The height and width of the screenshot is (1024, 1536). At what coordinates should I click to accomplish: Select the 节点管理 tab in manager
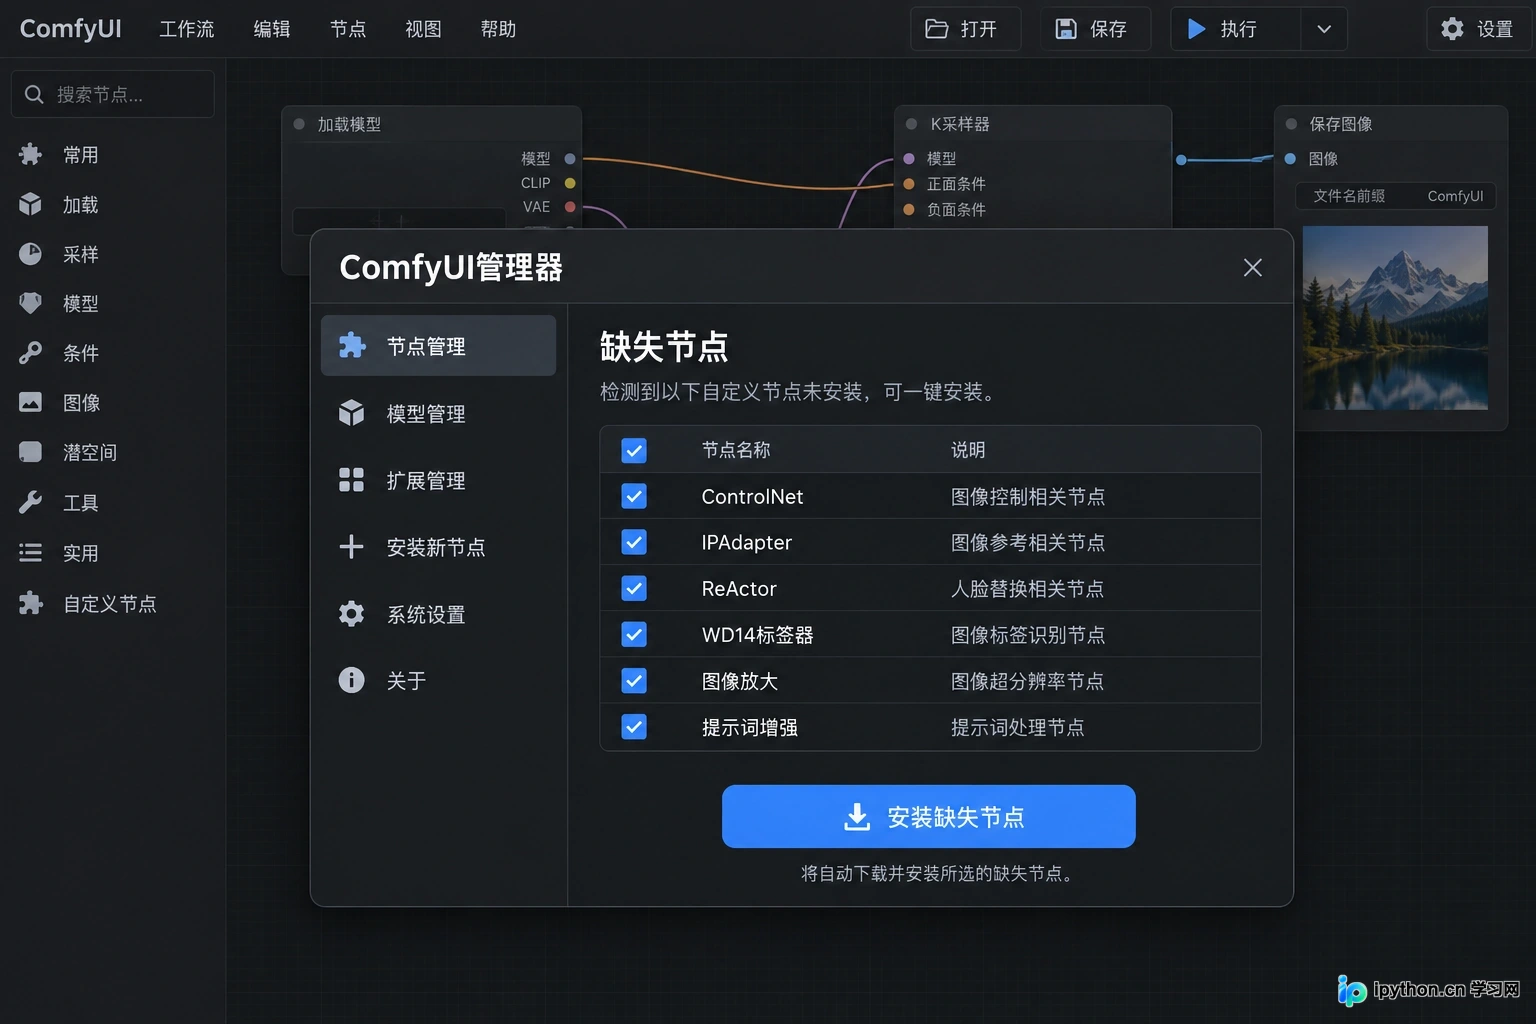tap(438, 346)
